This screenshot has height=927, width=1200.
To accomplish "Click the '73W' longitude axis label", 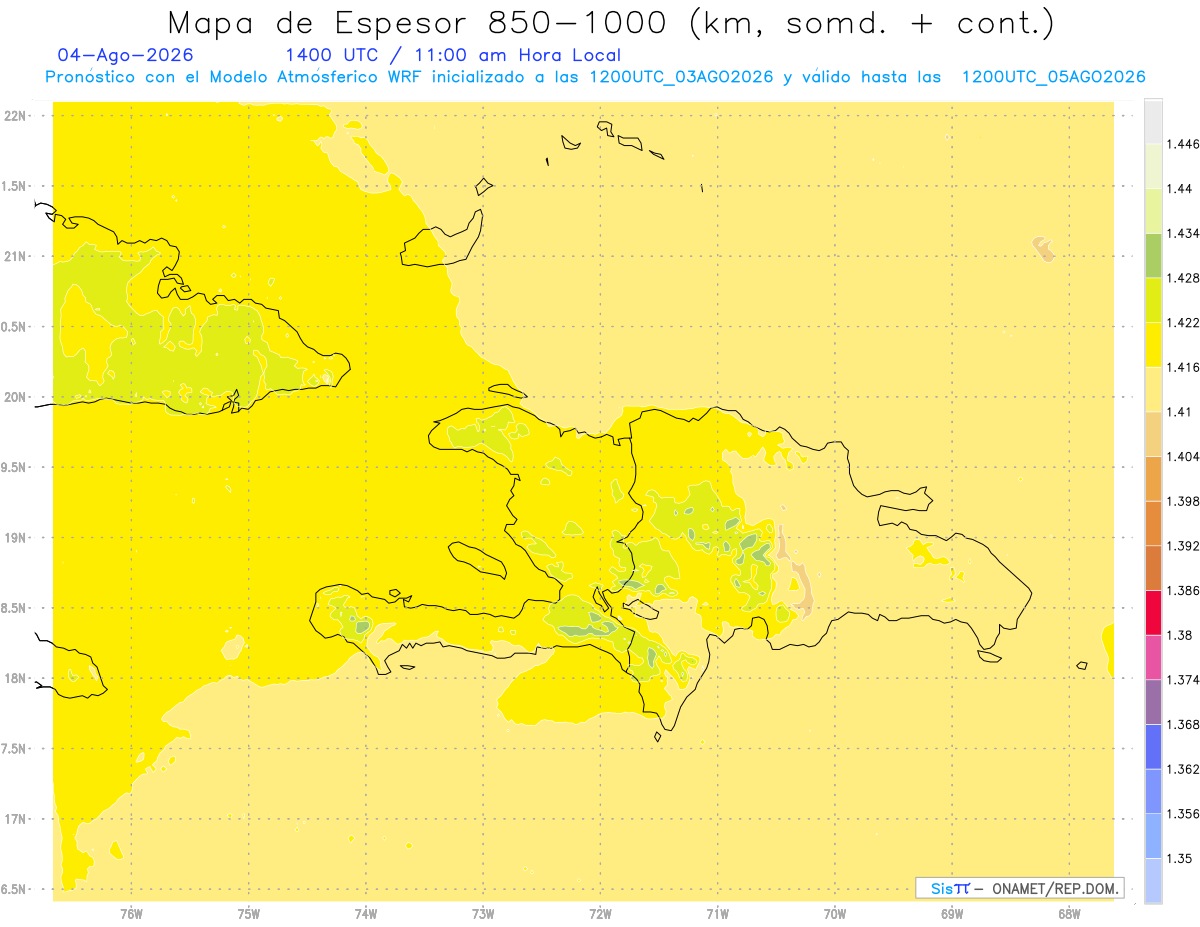I will 483,912.
